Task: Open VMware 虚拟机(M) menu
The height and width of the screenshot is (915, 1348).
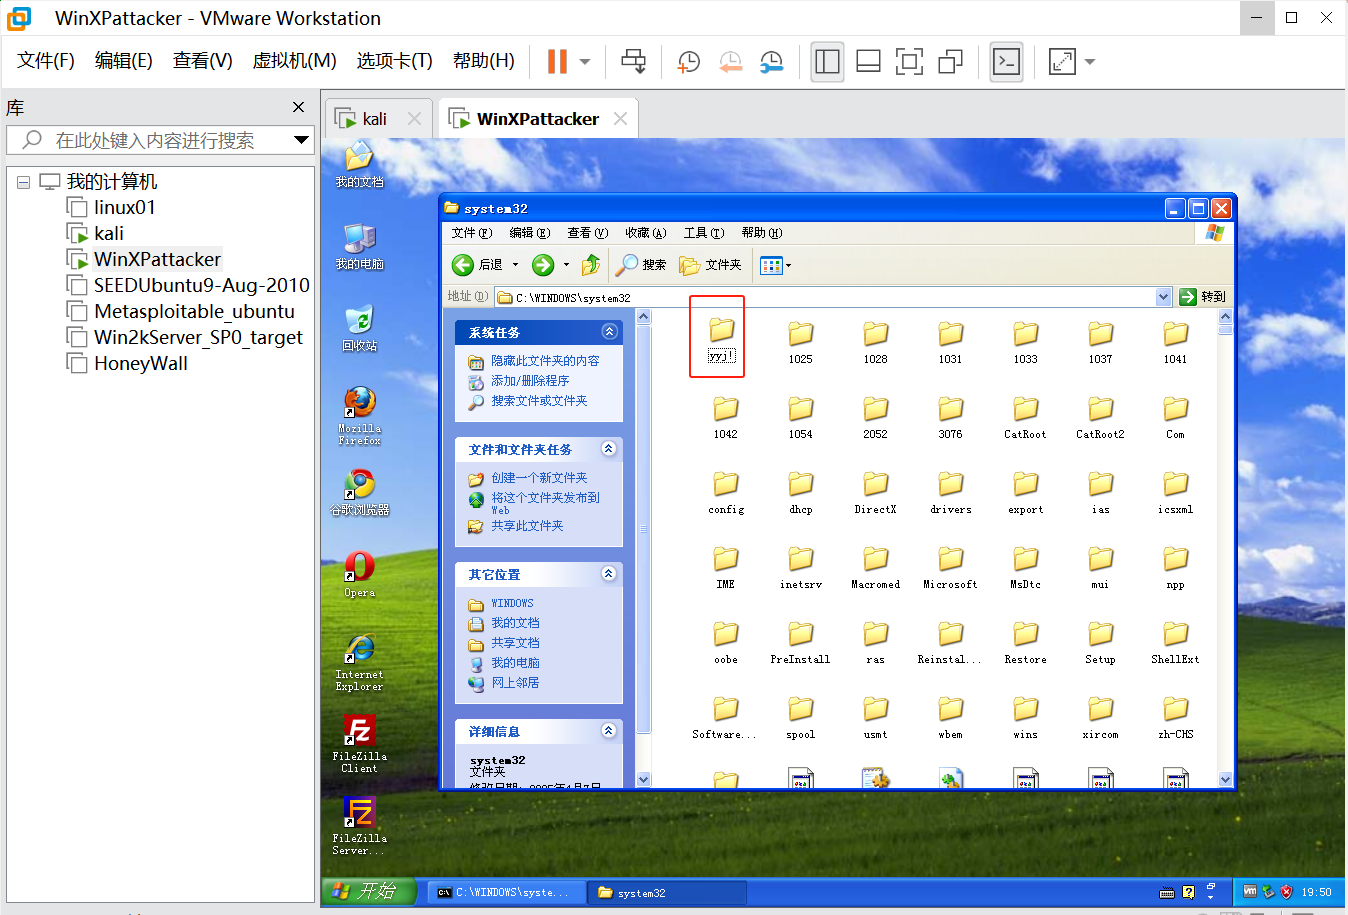Action: click(x=294, y=61)
